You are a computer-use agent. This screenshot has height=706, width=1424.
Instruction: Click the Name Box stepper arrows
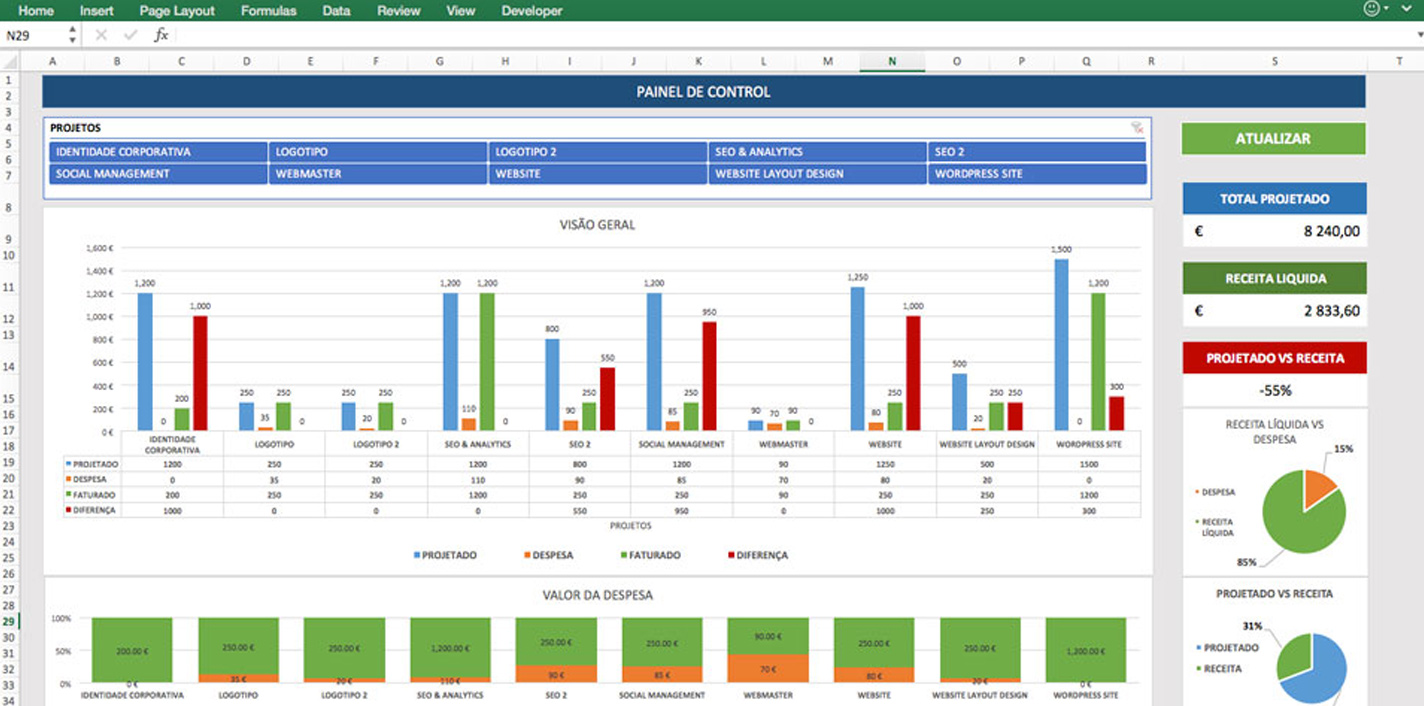point(73,35)
